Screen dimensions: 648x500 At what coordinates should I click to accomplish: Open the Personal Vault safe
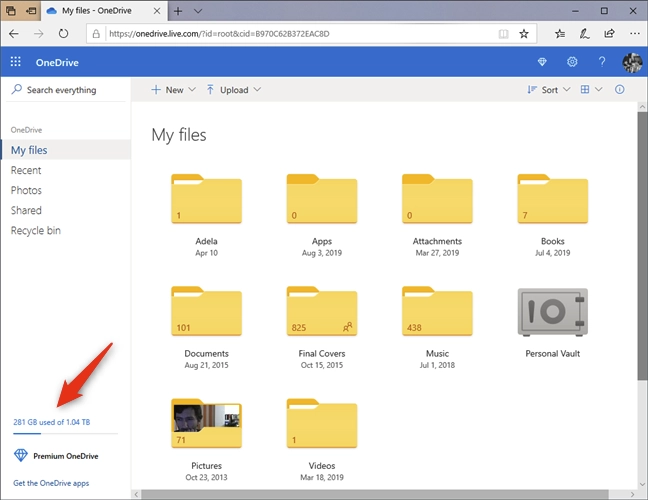tap(553, 312)
